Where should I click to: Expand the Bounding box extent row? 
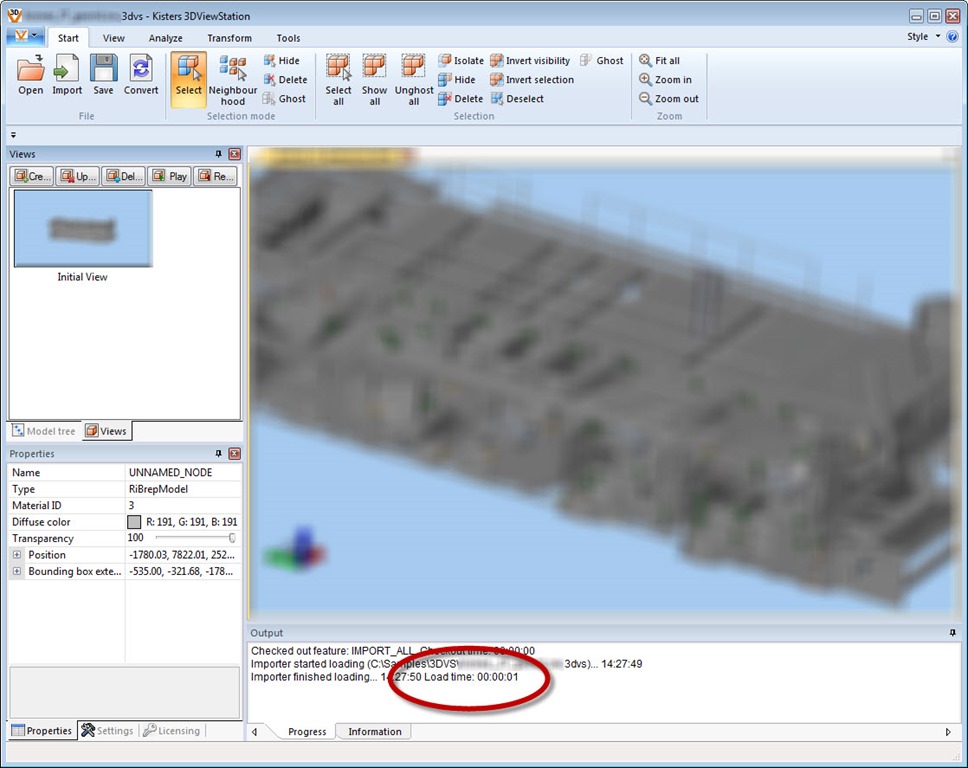point(17,572)
